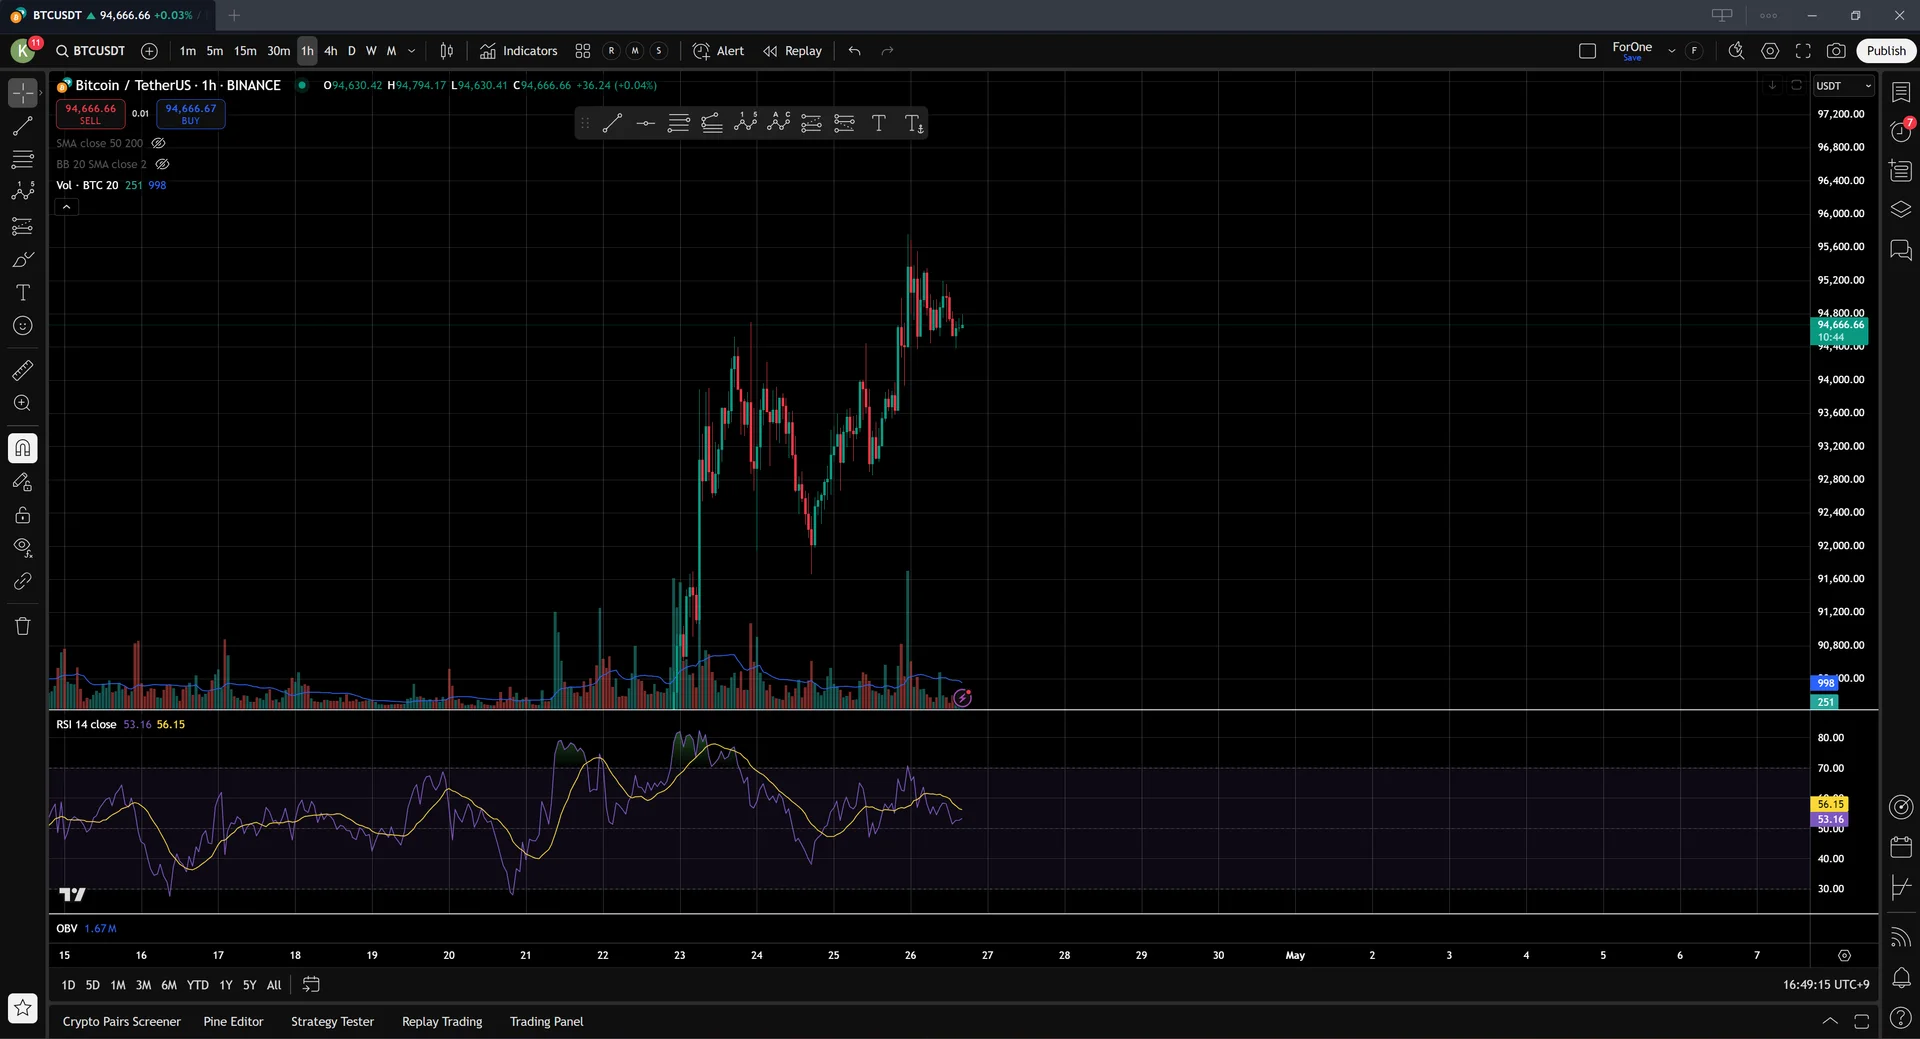
Task: Collapse the indicator legend chevron
Action: pyautogui.click(x=66, y=207)
